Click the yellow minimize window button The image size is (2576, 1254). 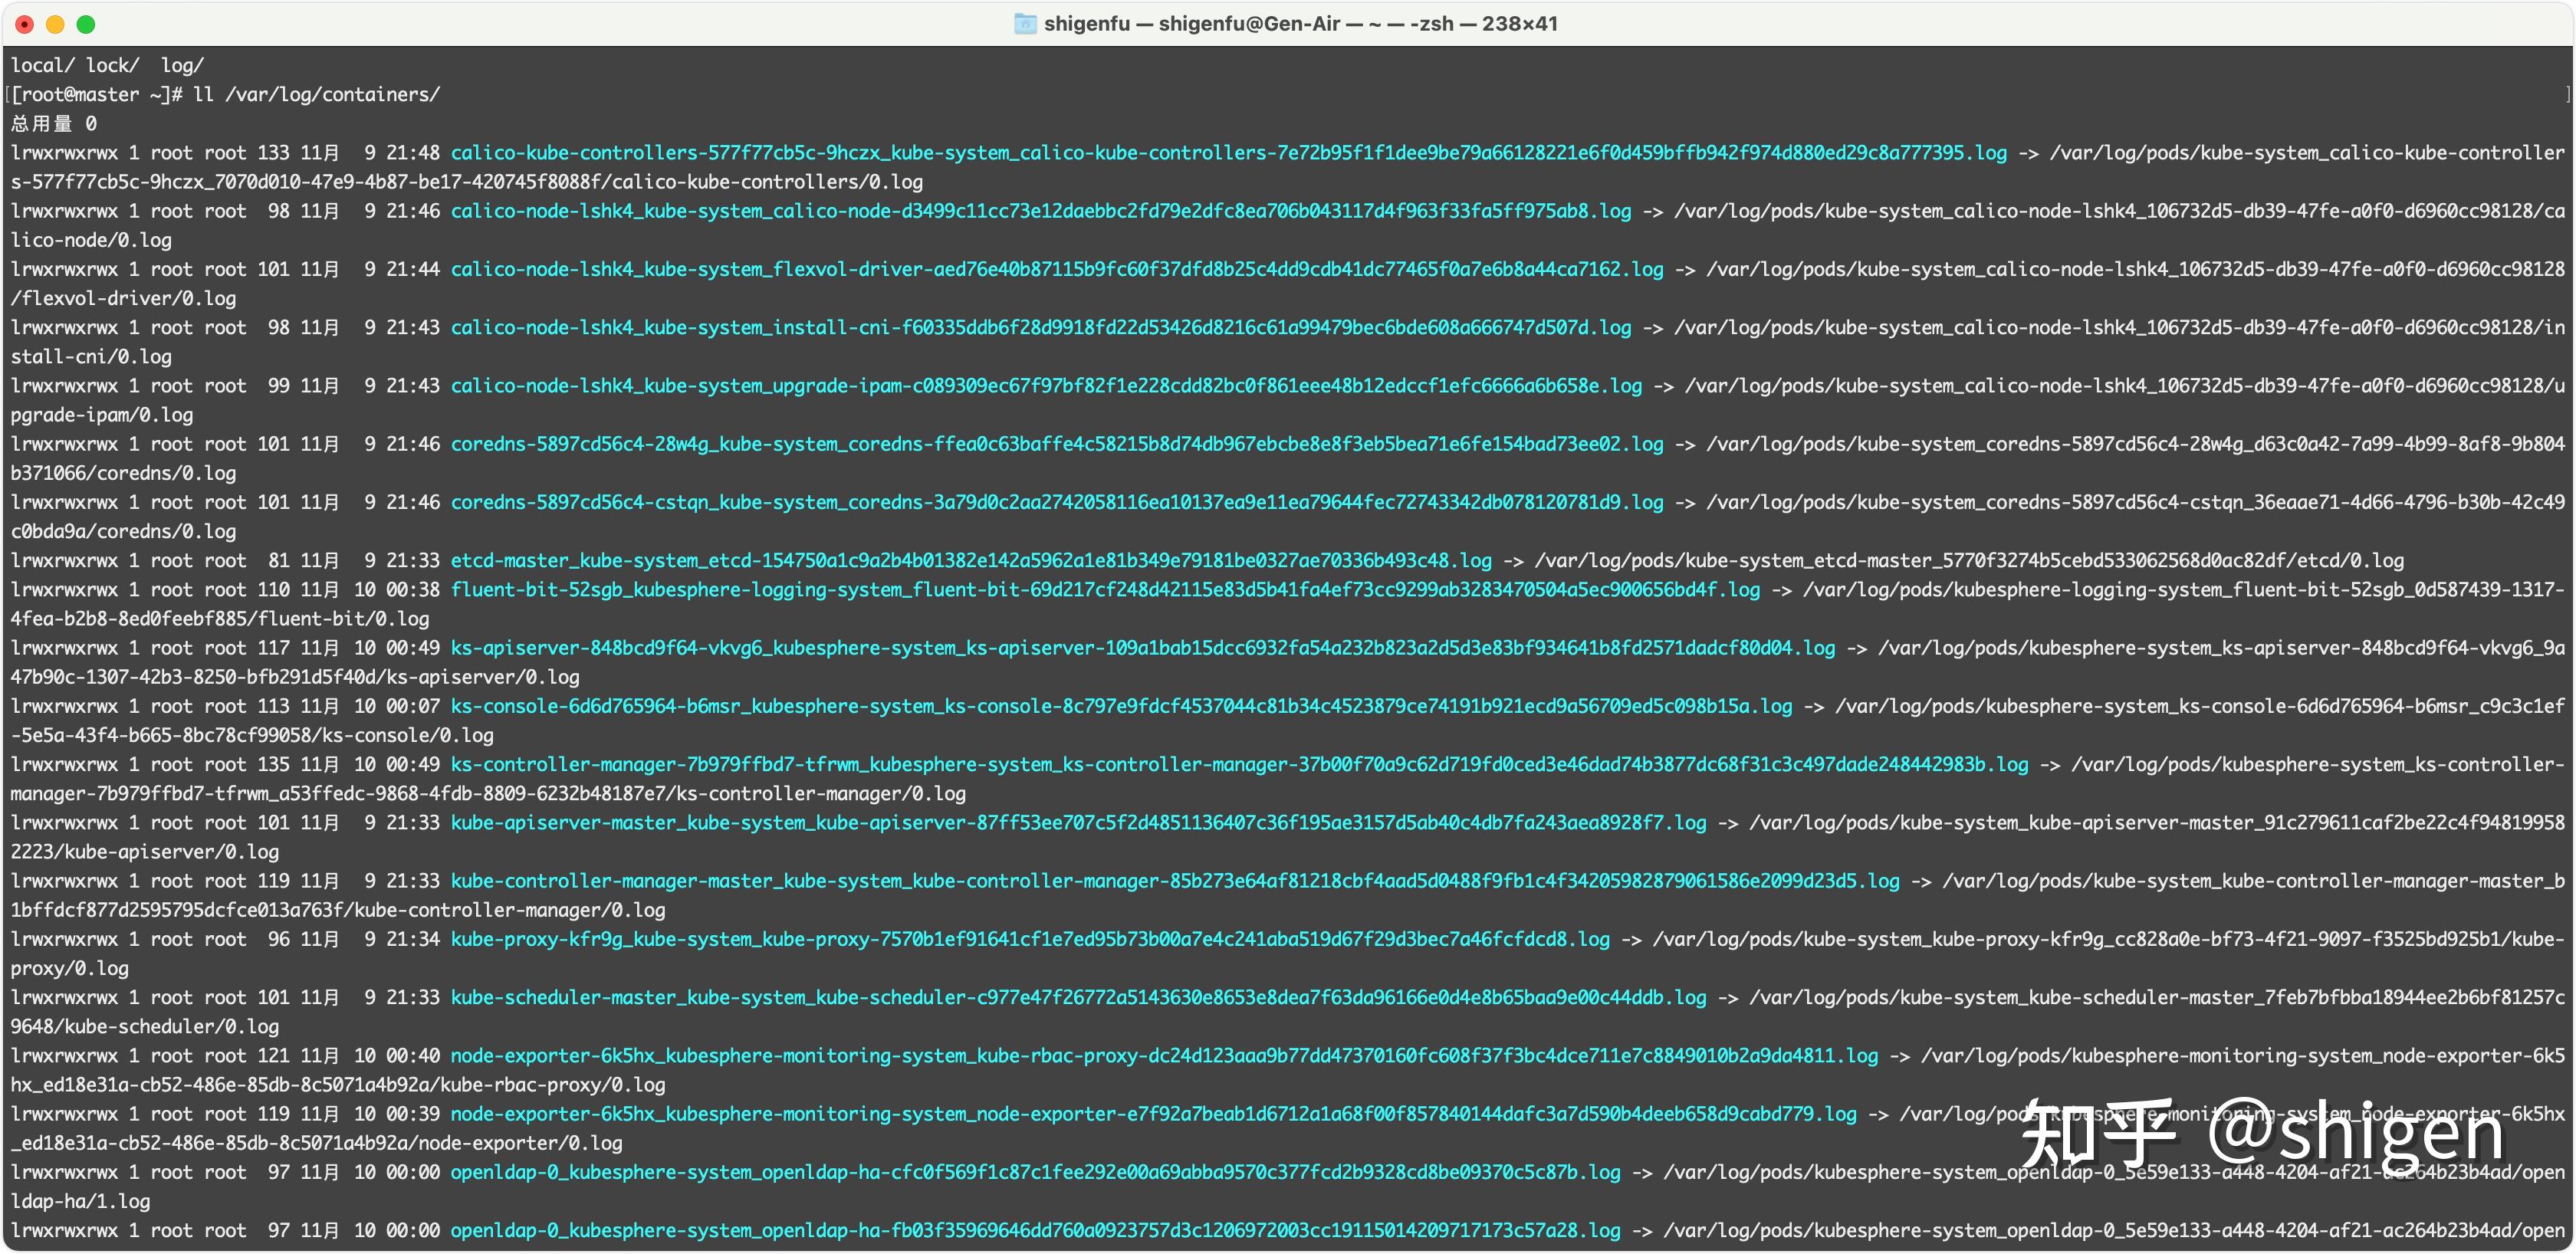point(55,24)
